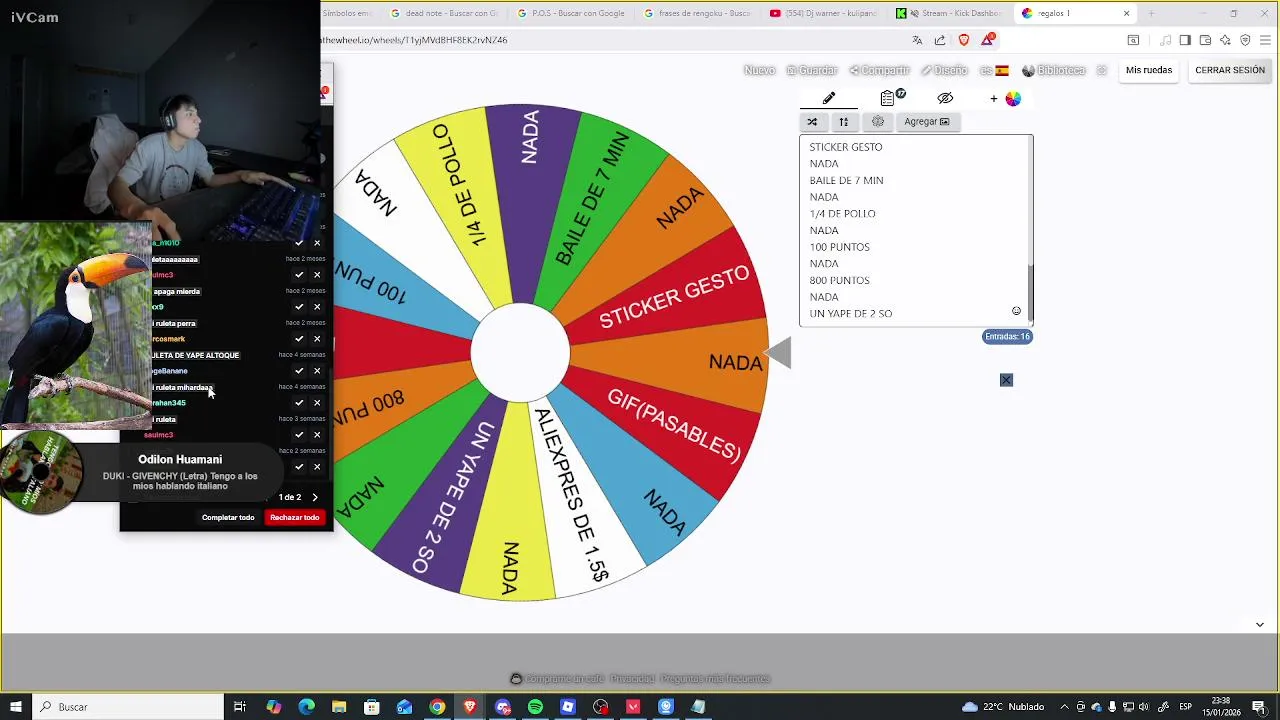Open Brave VPN shield icon
Screen dimensions: 1280x720
click(1245, 40)
